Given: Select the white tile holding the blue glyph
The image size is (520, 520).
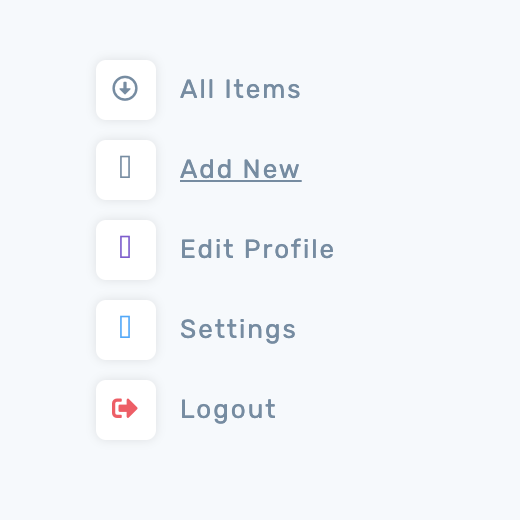Looking at the screenshot, I should click(x=126, y=330).
